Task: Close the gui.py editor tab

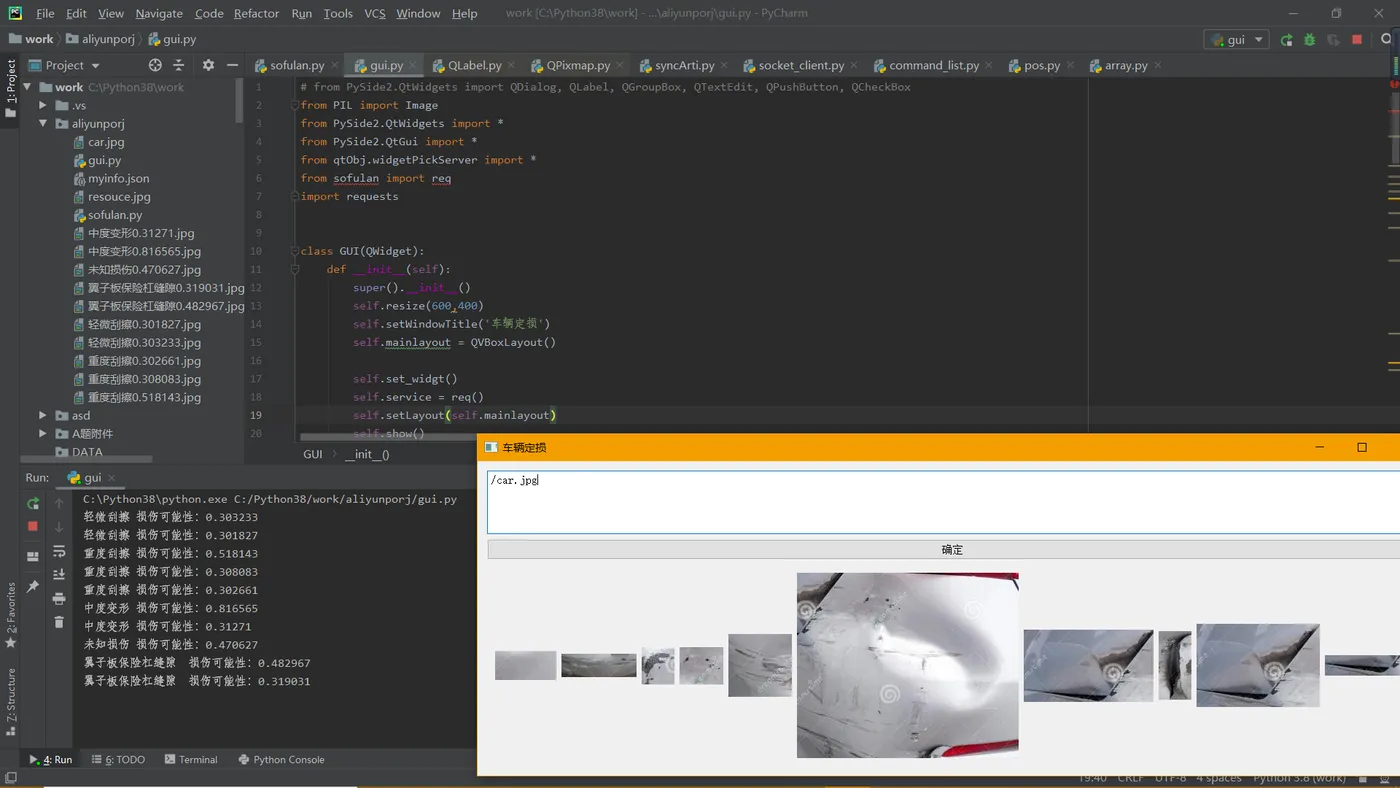Action: pos(413,66)
